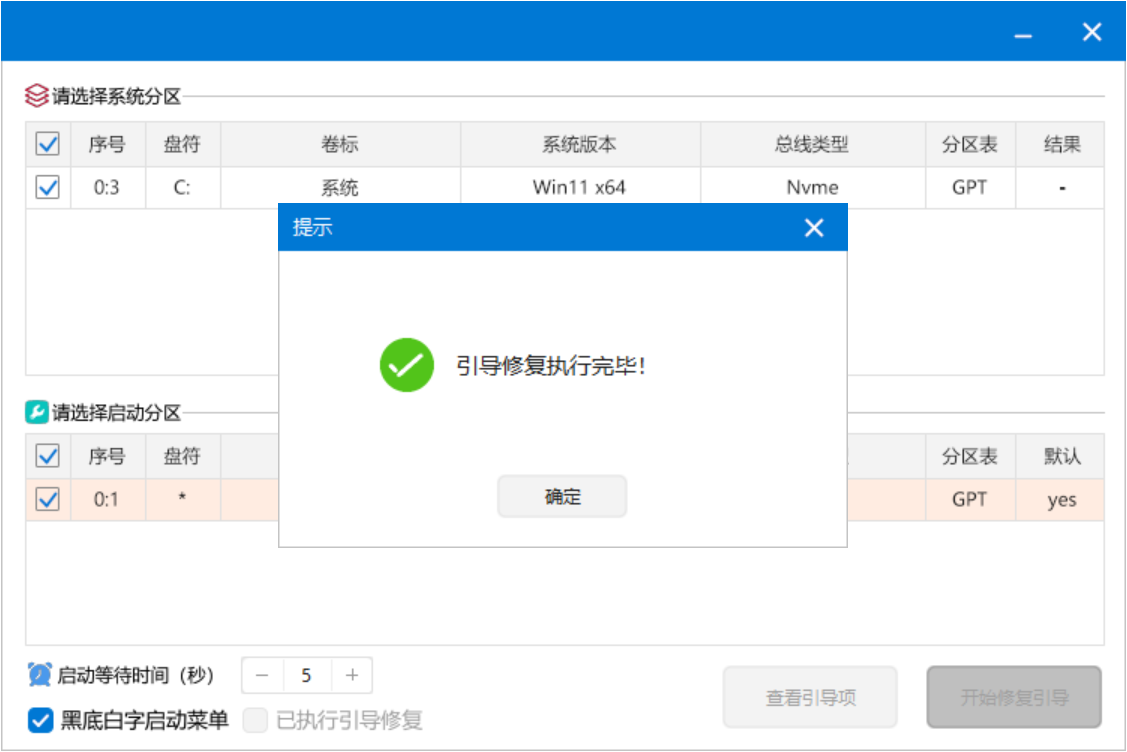The width and height of the screenshot is (1127, 752).
Task: Select the C: drive letter cell
Action: pos(183,188)
